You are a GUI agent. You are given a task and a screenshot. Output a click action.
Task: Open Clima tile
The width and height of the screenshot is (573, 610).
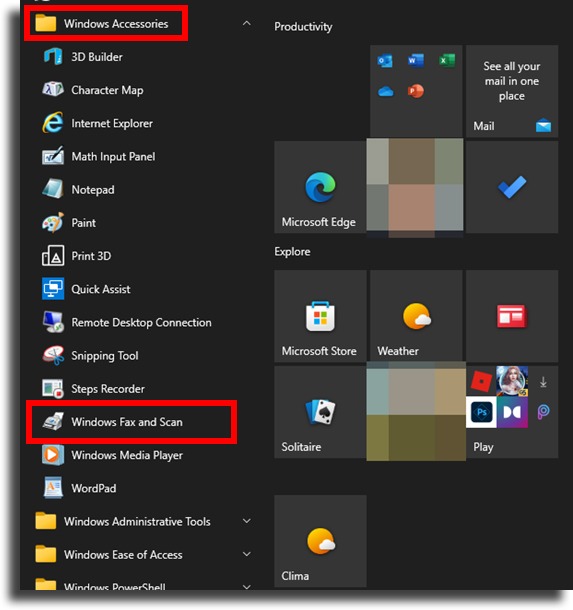(x=320, y=541)
